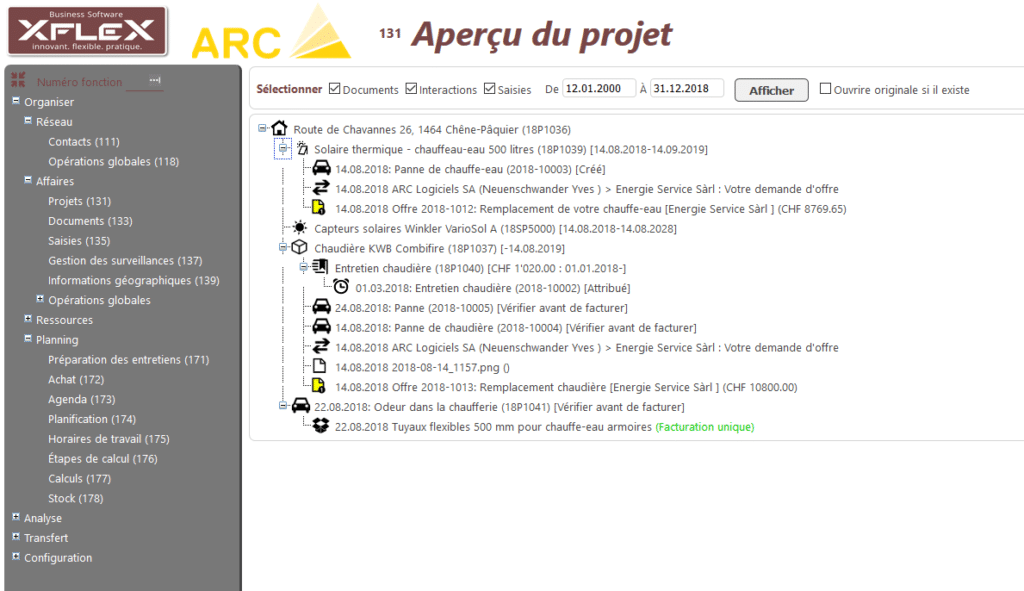Click yellow offer document icon for Offre 2018-1012

click(319, 208)
